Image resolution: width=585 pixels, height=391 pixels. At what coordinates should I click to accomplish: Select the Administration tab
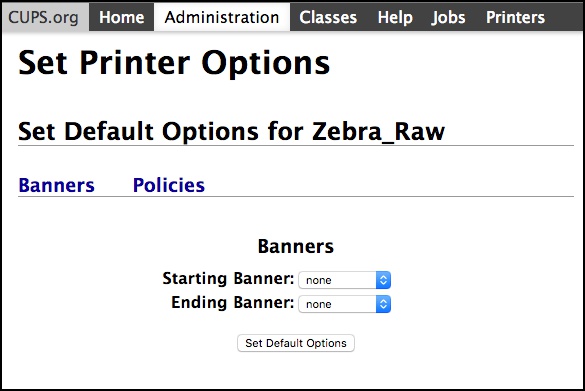(222, 17)
